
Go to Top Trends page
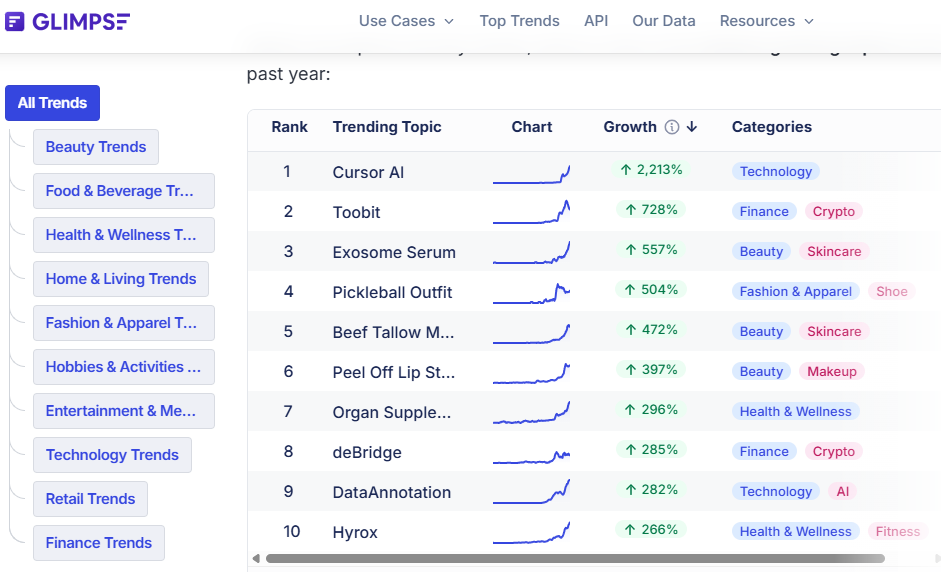(x=519, y=21)
